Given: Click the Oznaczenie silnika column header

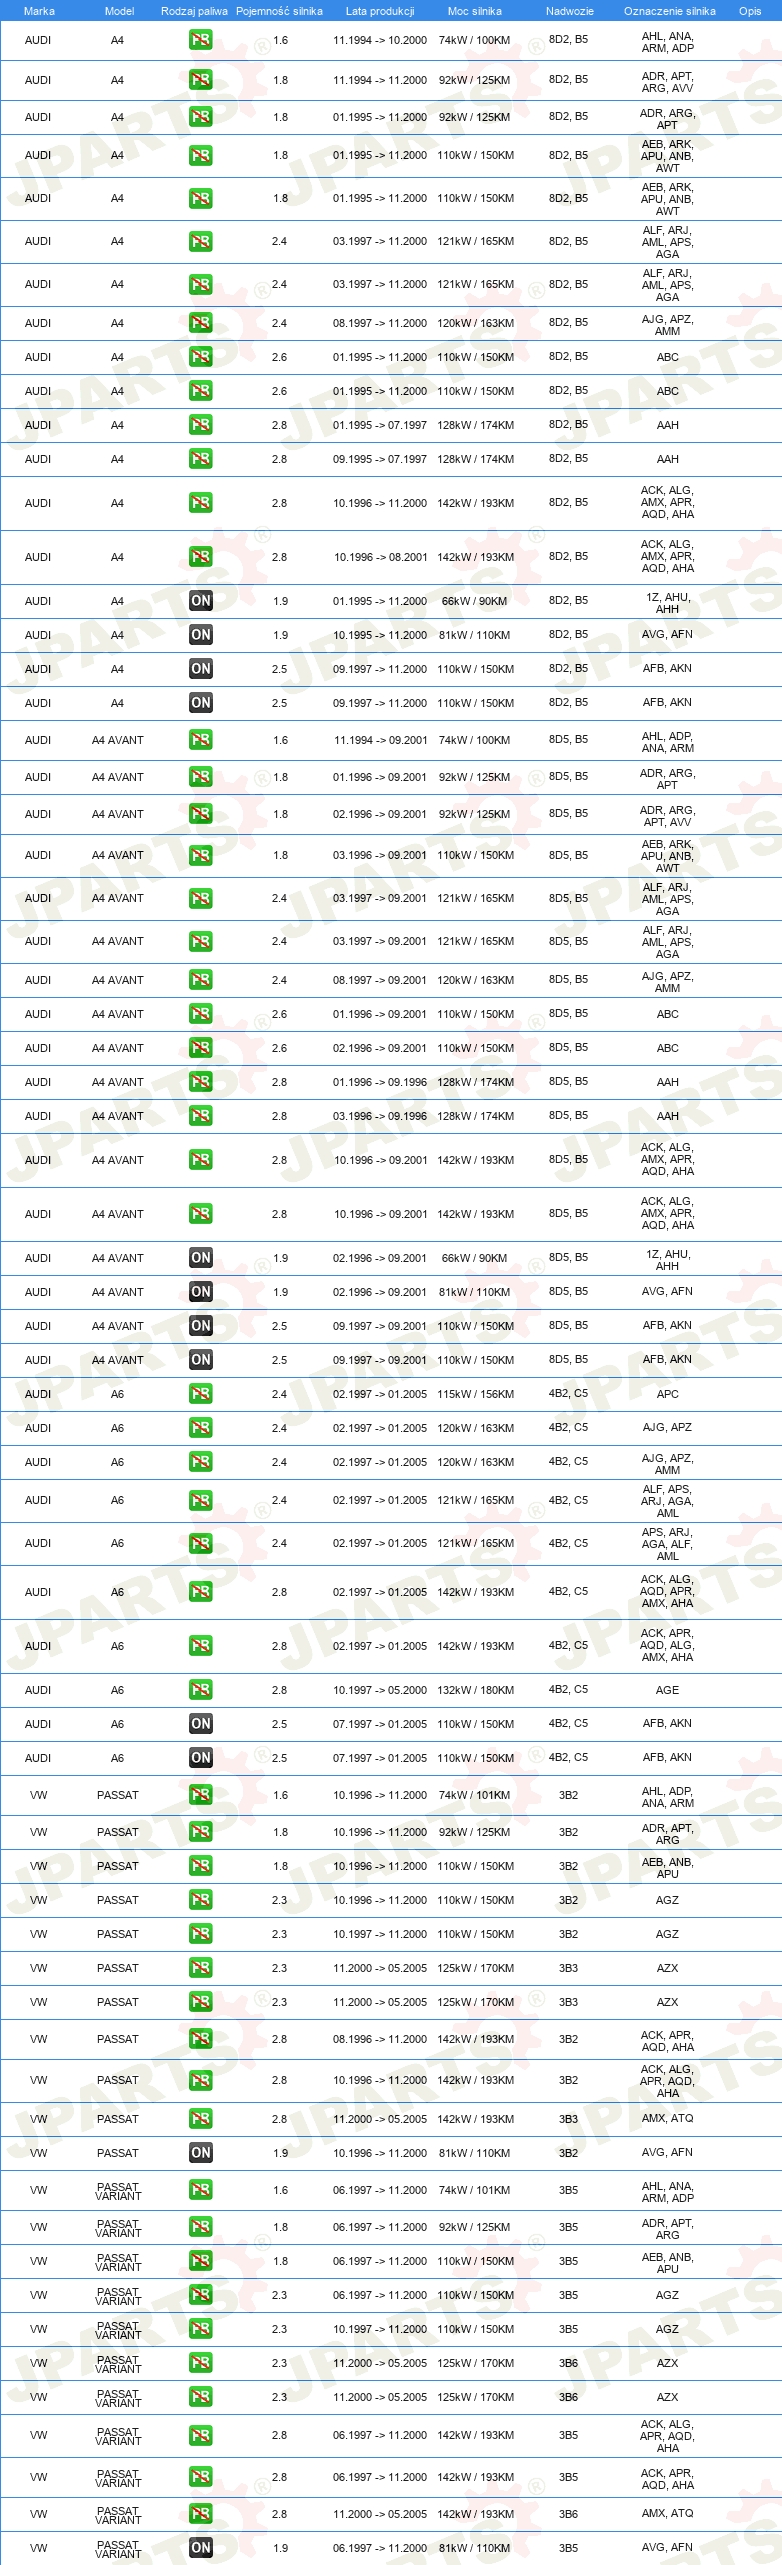Looking at the screenshot, I should [669, 11].
